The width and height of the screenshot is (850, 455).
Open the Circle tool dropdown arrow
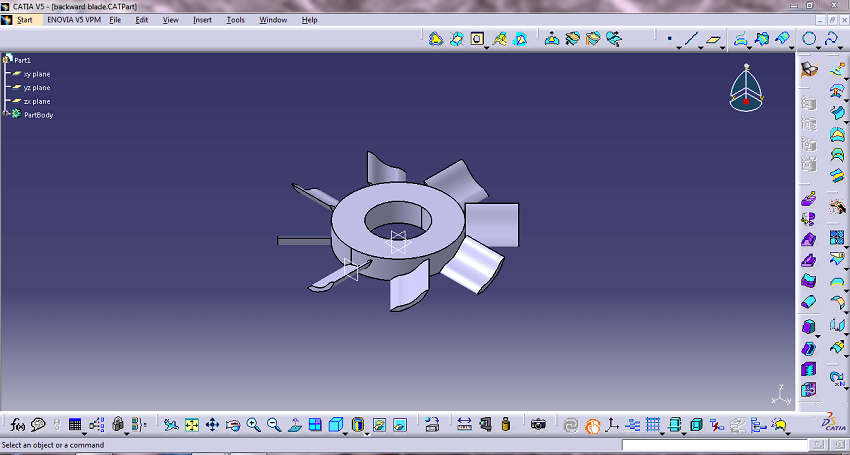[x=819, y=48]
